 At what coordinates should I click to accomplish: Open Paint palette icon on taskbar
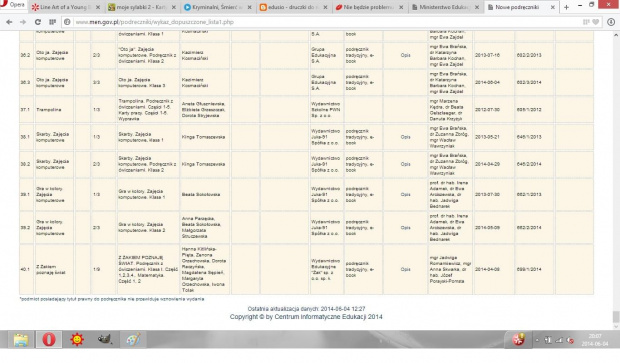pos(133,339)
